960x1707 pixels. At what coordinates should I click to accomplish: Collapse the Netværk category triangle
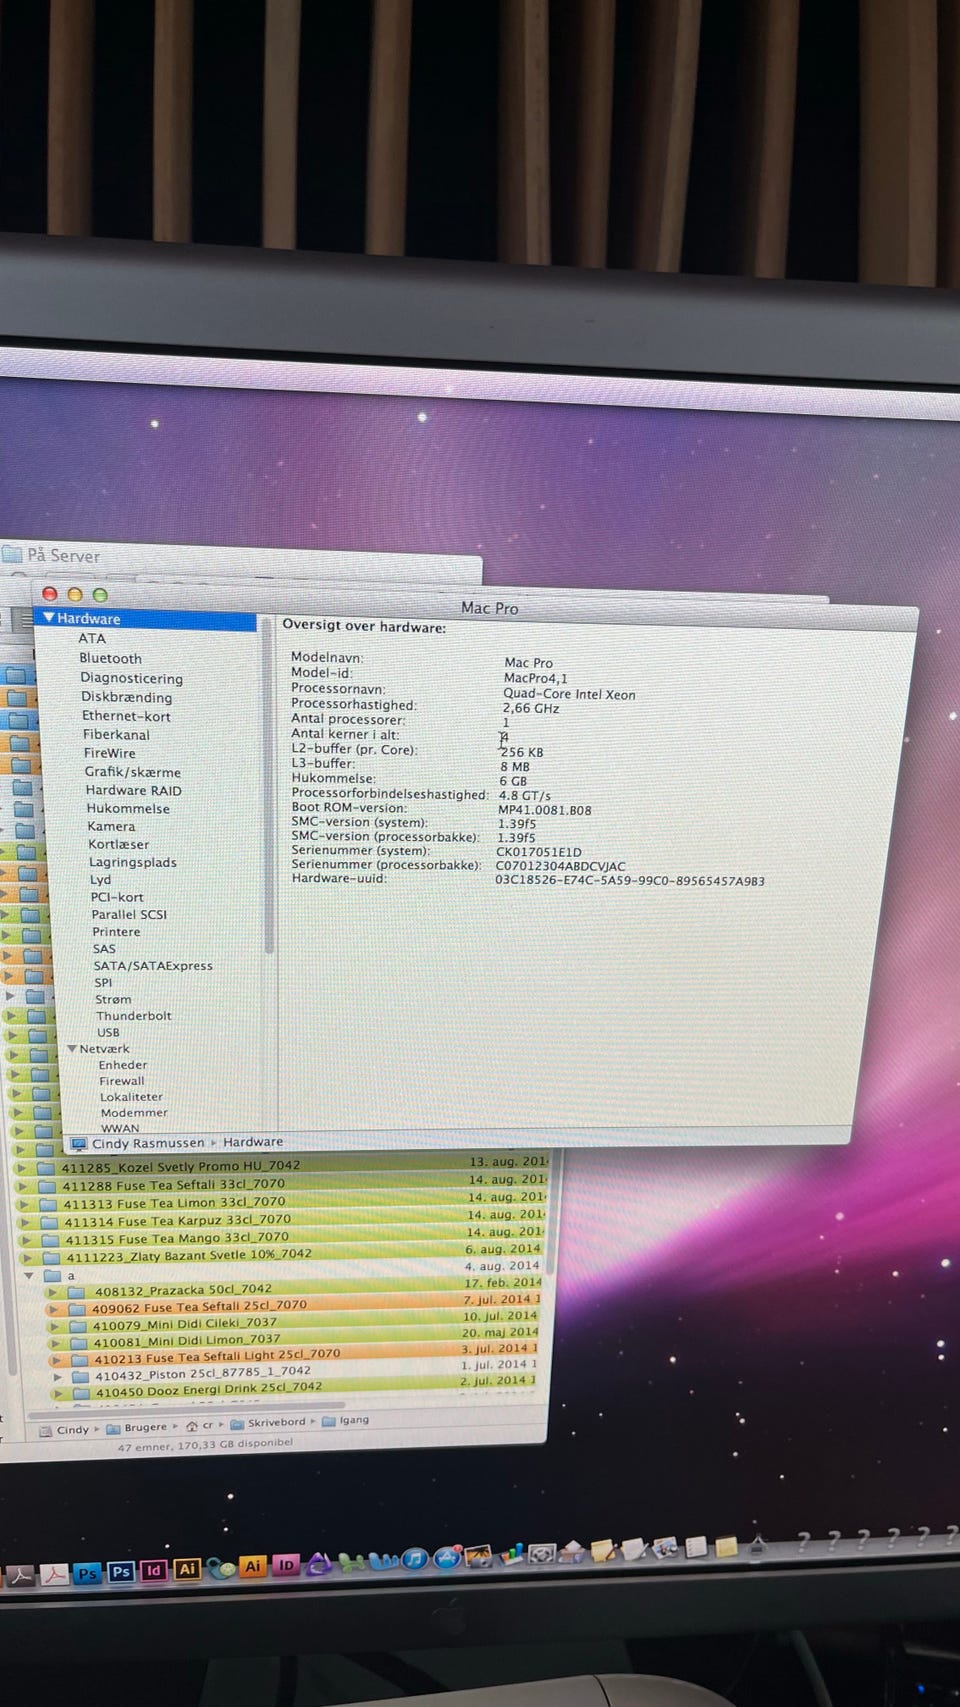(x=72, y=1049)
